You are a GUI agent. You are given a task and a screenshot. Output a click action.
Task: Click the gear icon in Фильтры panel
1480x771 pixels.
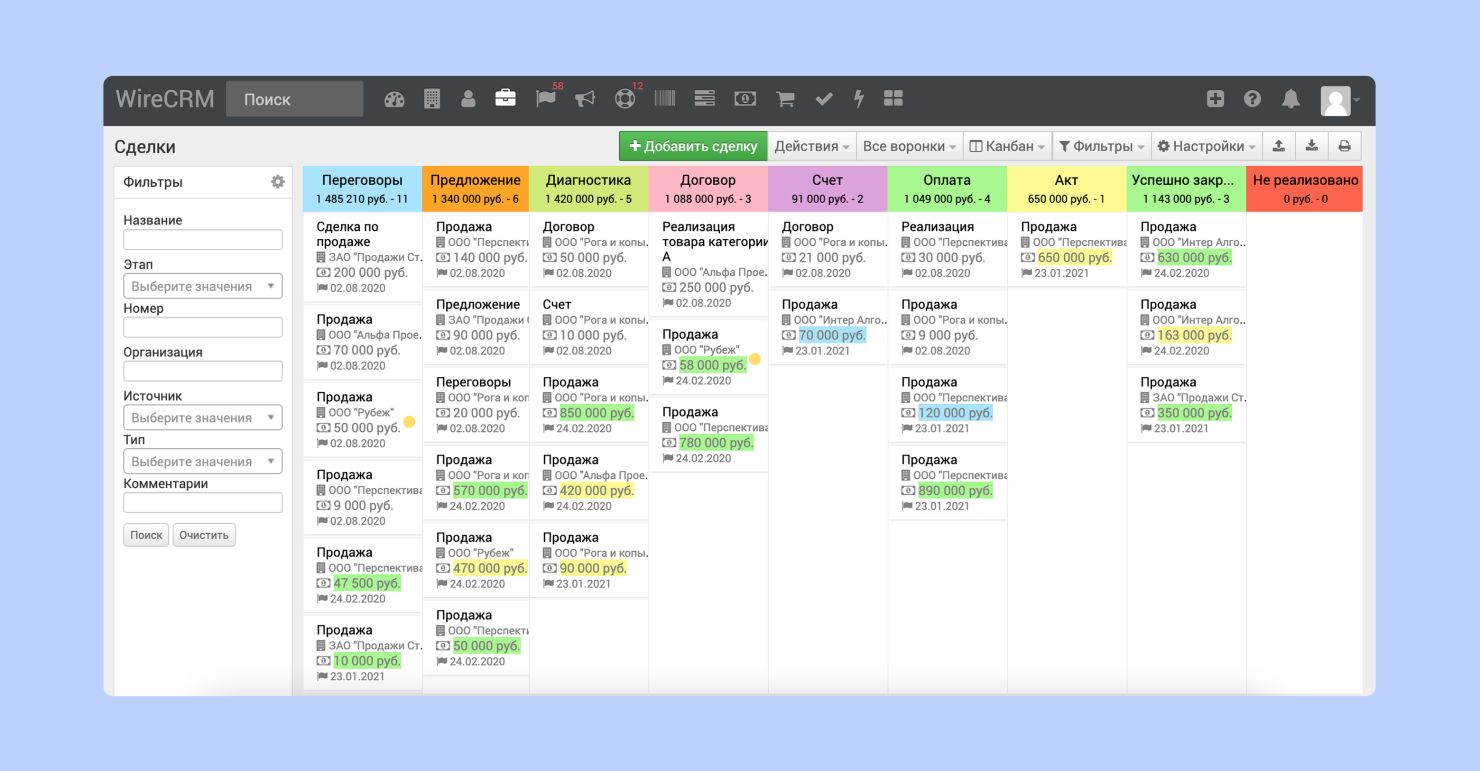tap(278, 182)
